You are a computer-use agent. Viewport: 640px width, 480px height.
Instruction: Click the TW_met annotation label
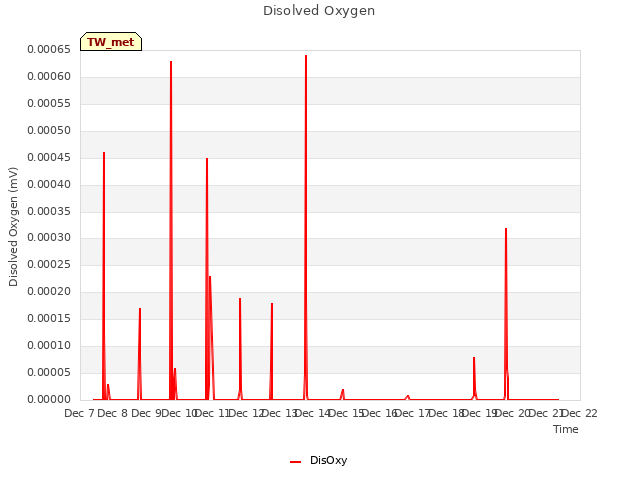tap(111, 42)
